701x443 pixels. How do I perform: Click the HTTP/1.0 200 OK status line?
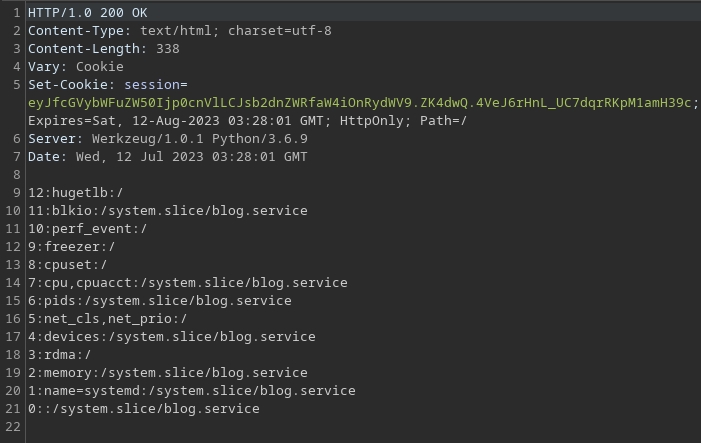point(87,13)
